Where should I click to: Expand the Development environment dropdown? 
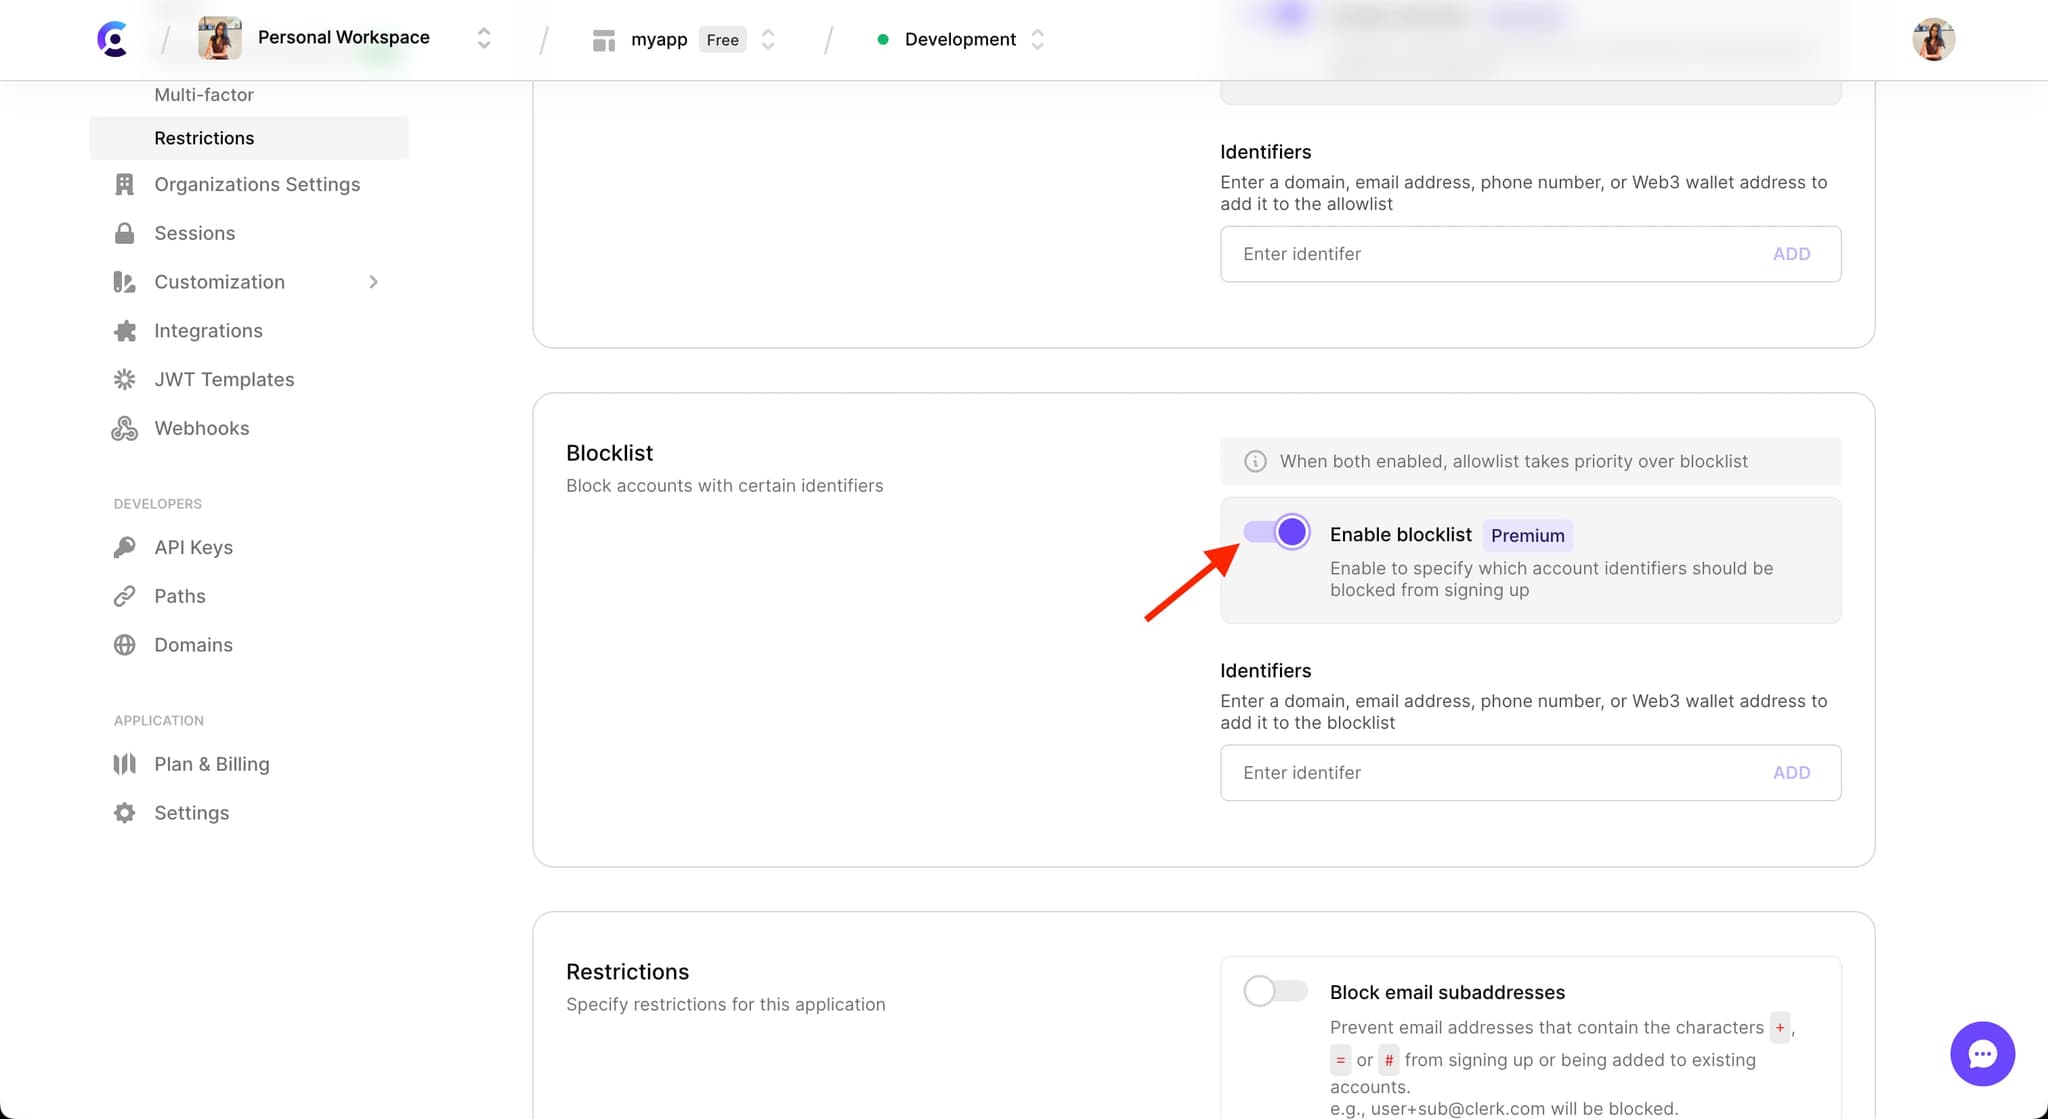pyautogui.click(x=1036, y=39)
